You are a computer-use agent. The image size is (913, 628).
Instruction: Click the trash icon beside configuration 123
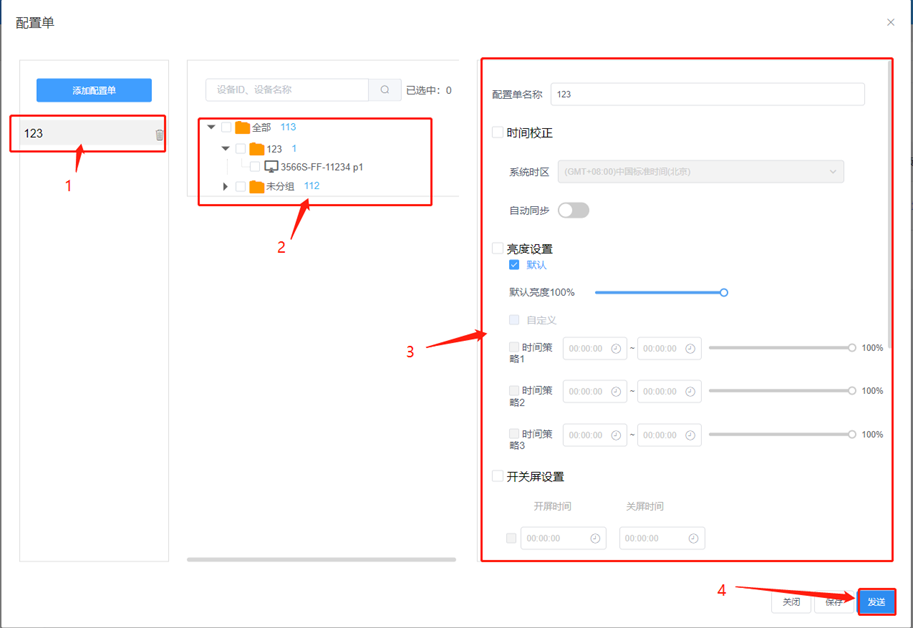(x=159, y=134)
